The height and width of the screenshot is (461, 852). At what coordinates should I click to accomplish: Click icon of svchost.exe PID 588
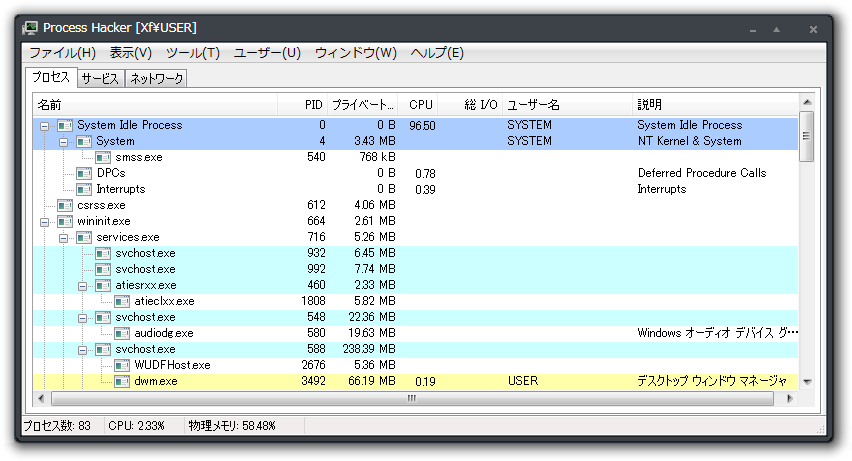[x=103, y=350]
